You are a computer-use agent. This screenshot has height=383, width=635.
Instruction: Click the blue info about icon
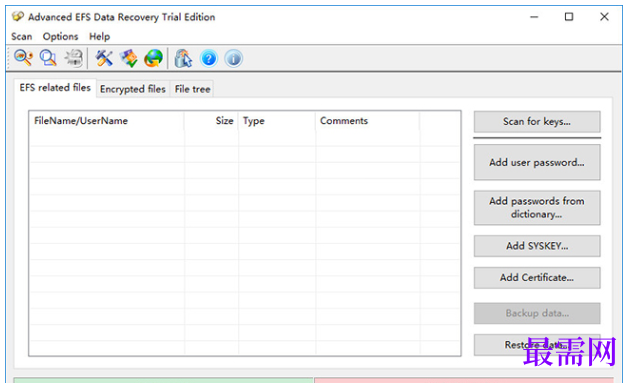tap(234, 59)
